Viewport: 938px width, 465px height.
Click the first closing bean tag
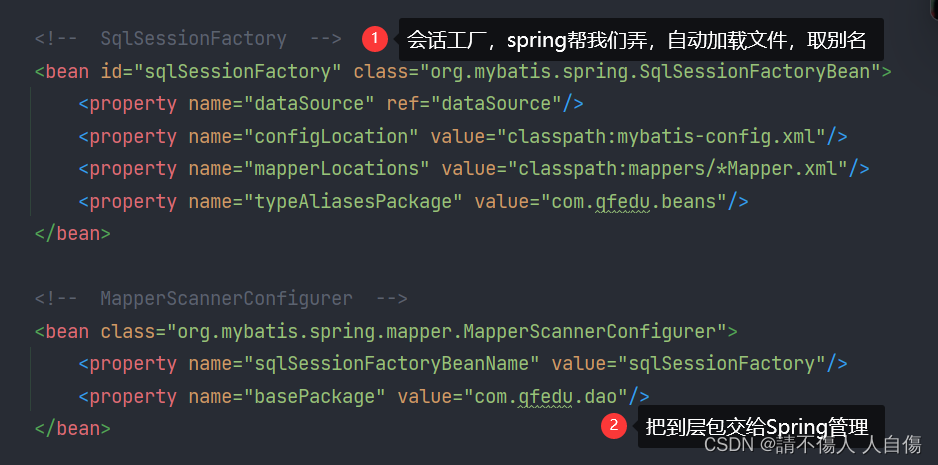(x=73, y=233)
